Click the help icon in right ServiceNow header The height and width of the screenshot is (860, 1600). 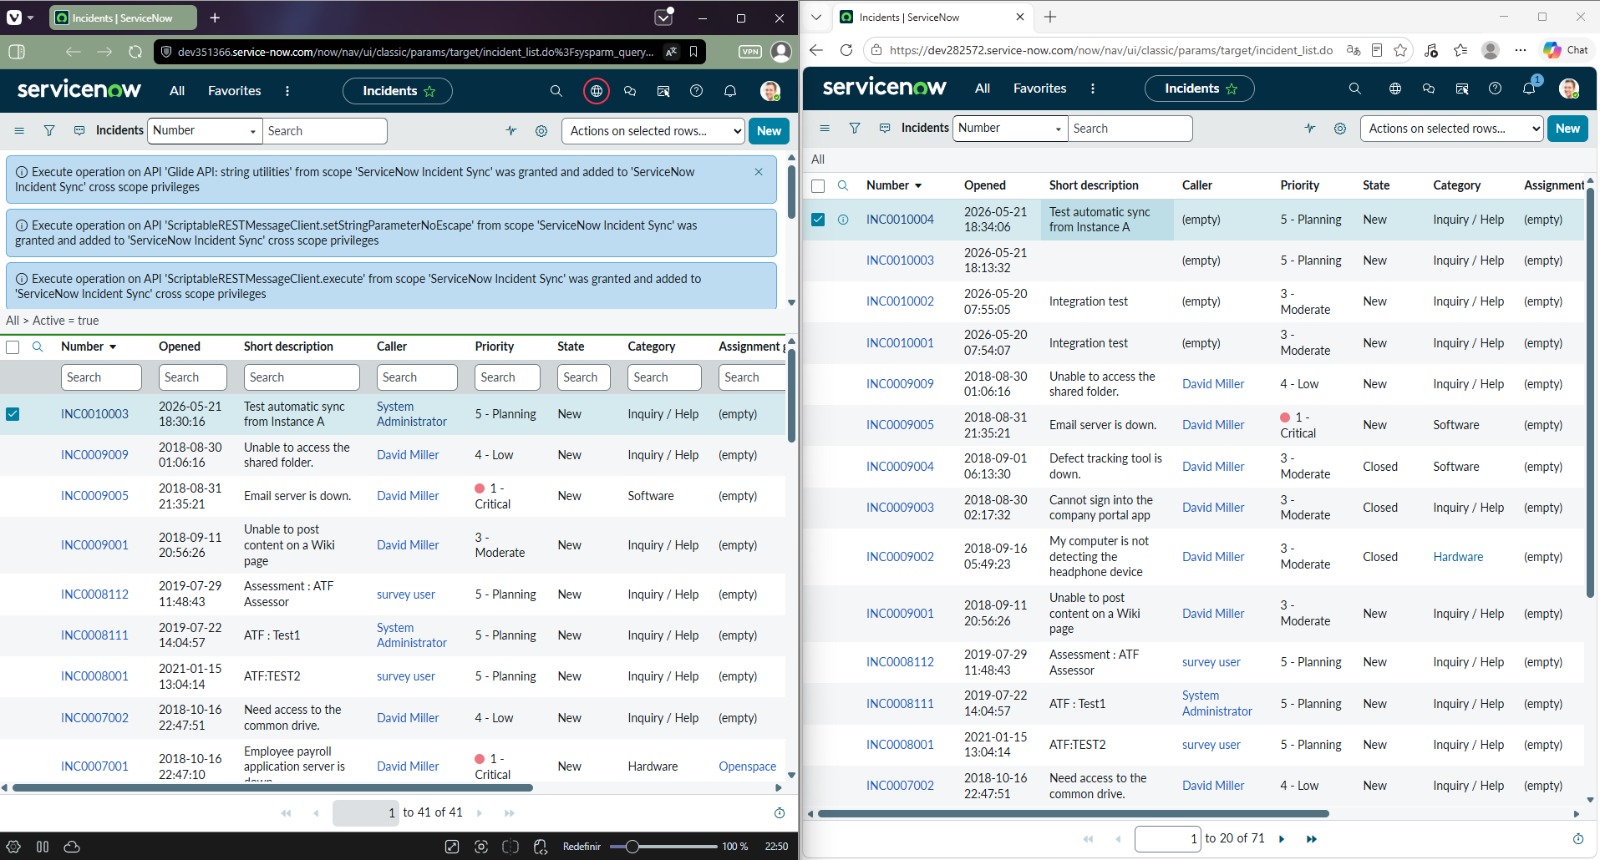[x=1495, y=89]
